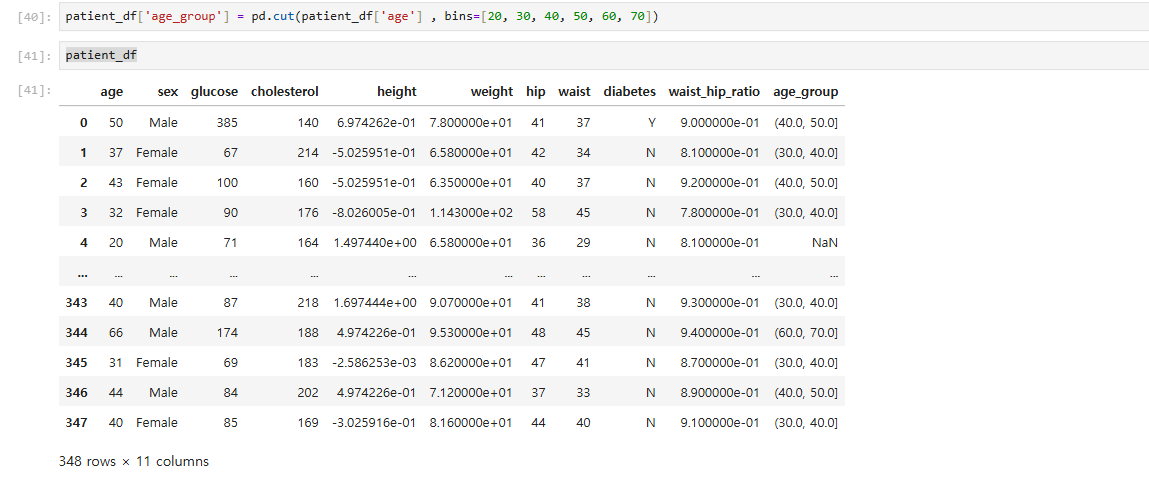Click the waist_hip_ratio column header
1149x490 pixels.
pos(714,92)
